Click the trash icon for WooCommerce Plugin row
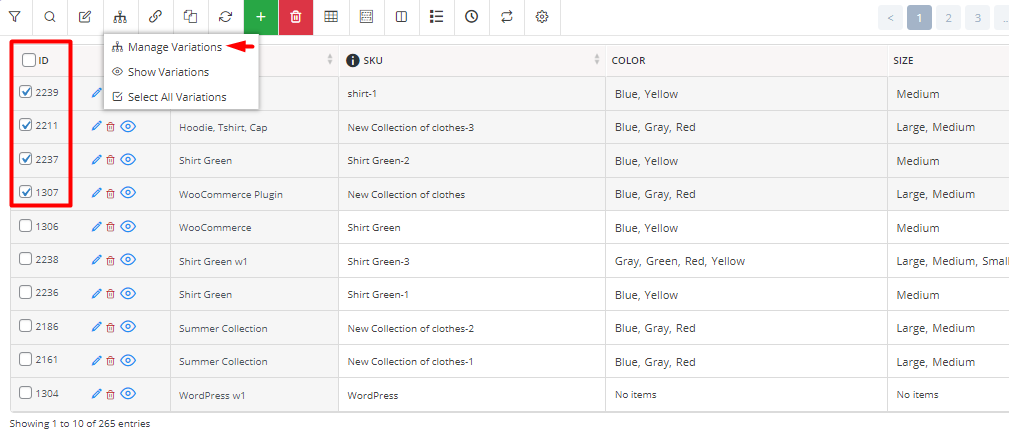The width and height of the screenshot is (1009, 430). [111, 193]
